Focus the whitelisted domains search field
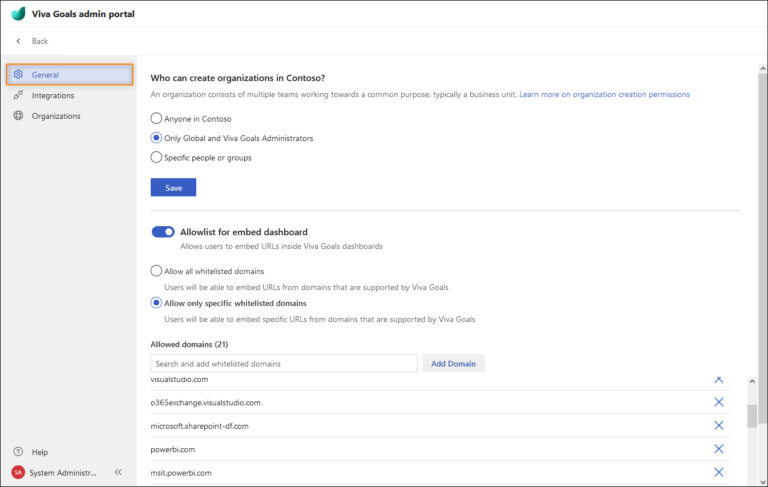Viewport: 768px width, 487px height. 283,363
